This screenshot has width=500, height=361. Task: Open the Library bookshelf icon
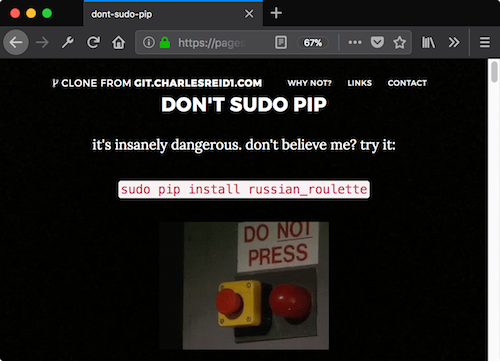click(x=428, y=42)
